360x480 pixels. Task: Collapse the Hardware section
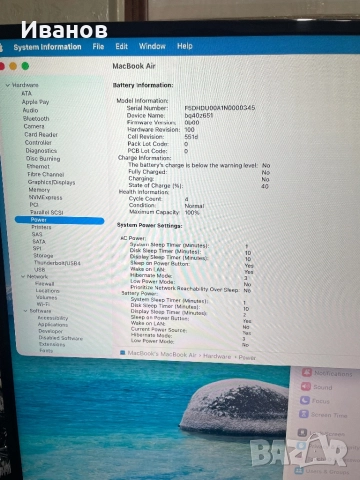pos(8,85)
